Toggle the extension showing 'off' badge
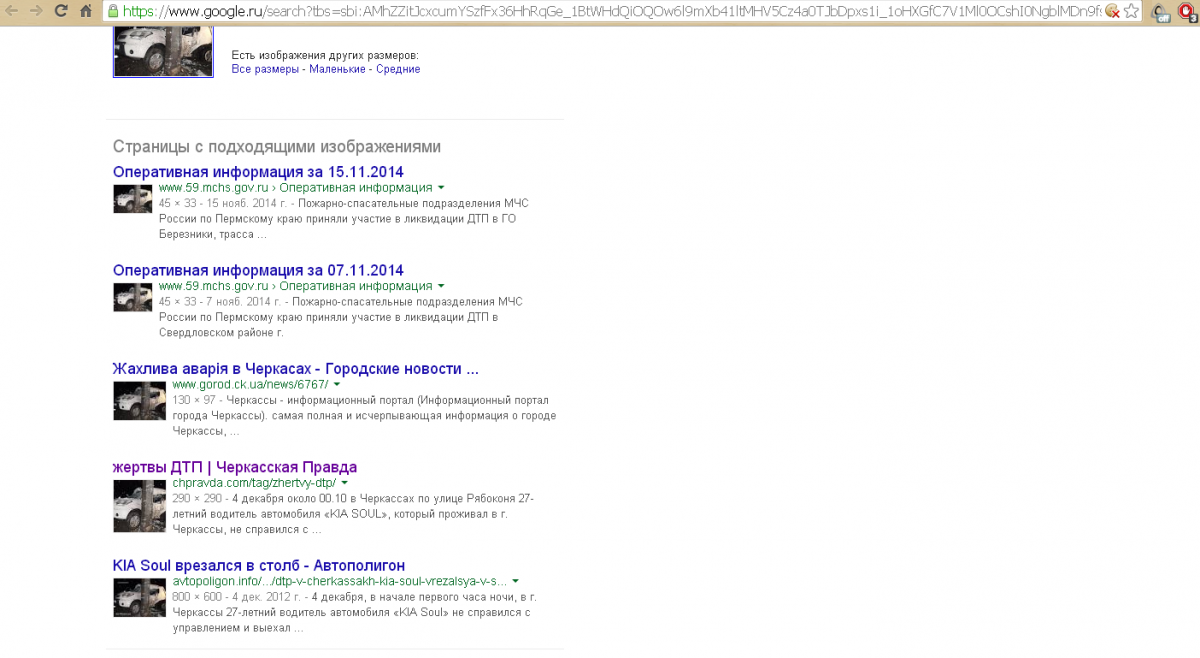 coord(1160,12)
